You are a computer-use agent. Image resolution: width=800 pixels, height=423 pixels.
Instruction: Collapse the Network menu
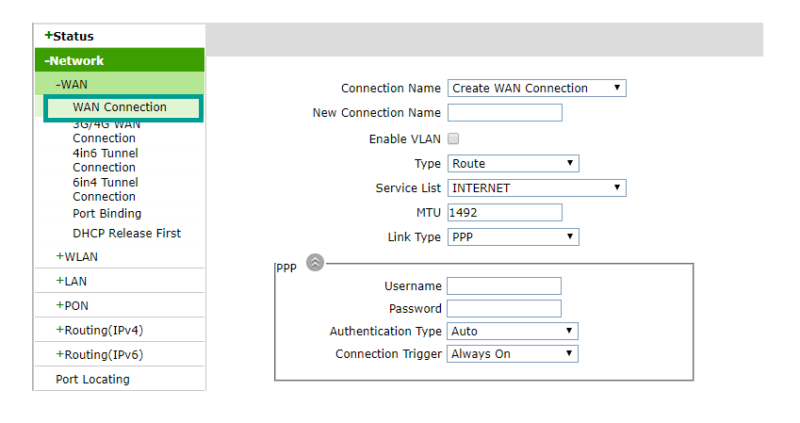[74, 61]
